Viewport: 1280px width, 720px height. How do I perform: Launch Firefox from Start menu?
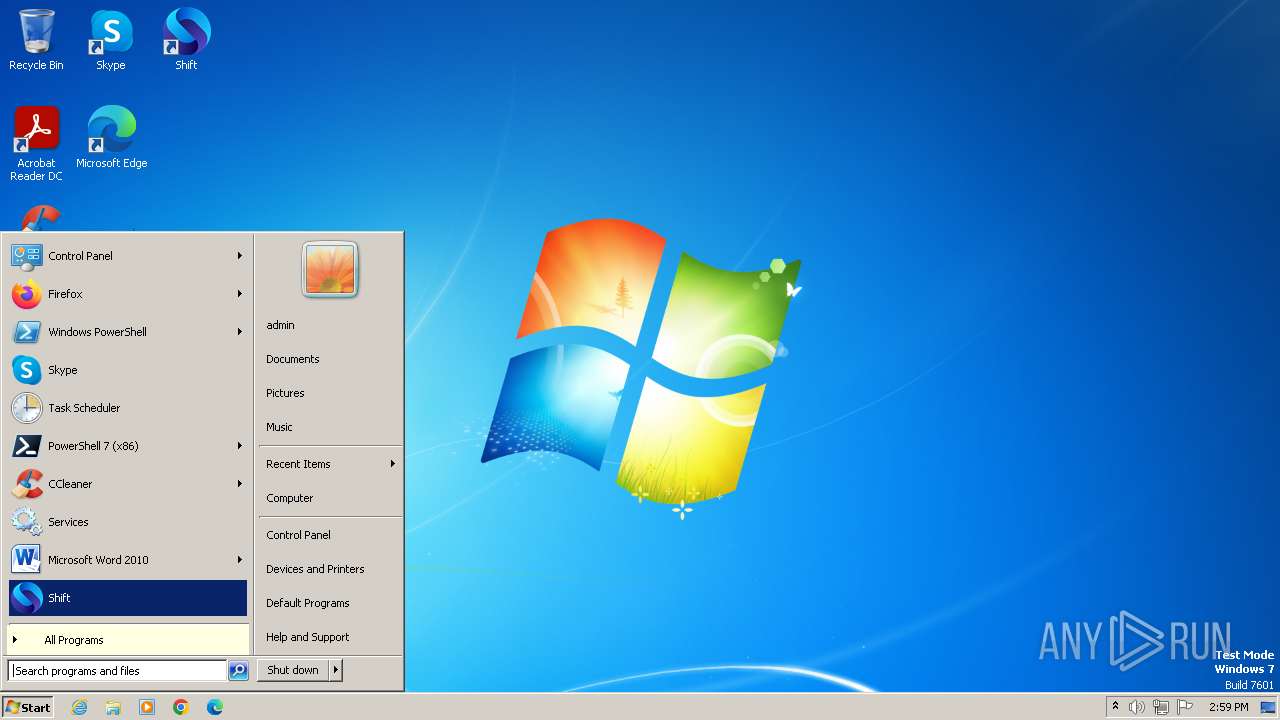[x=128, y=294]
